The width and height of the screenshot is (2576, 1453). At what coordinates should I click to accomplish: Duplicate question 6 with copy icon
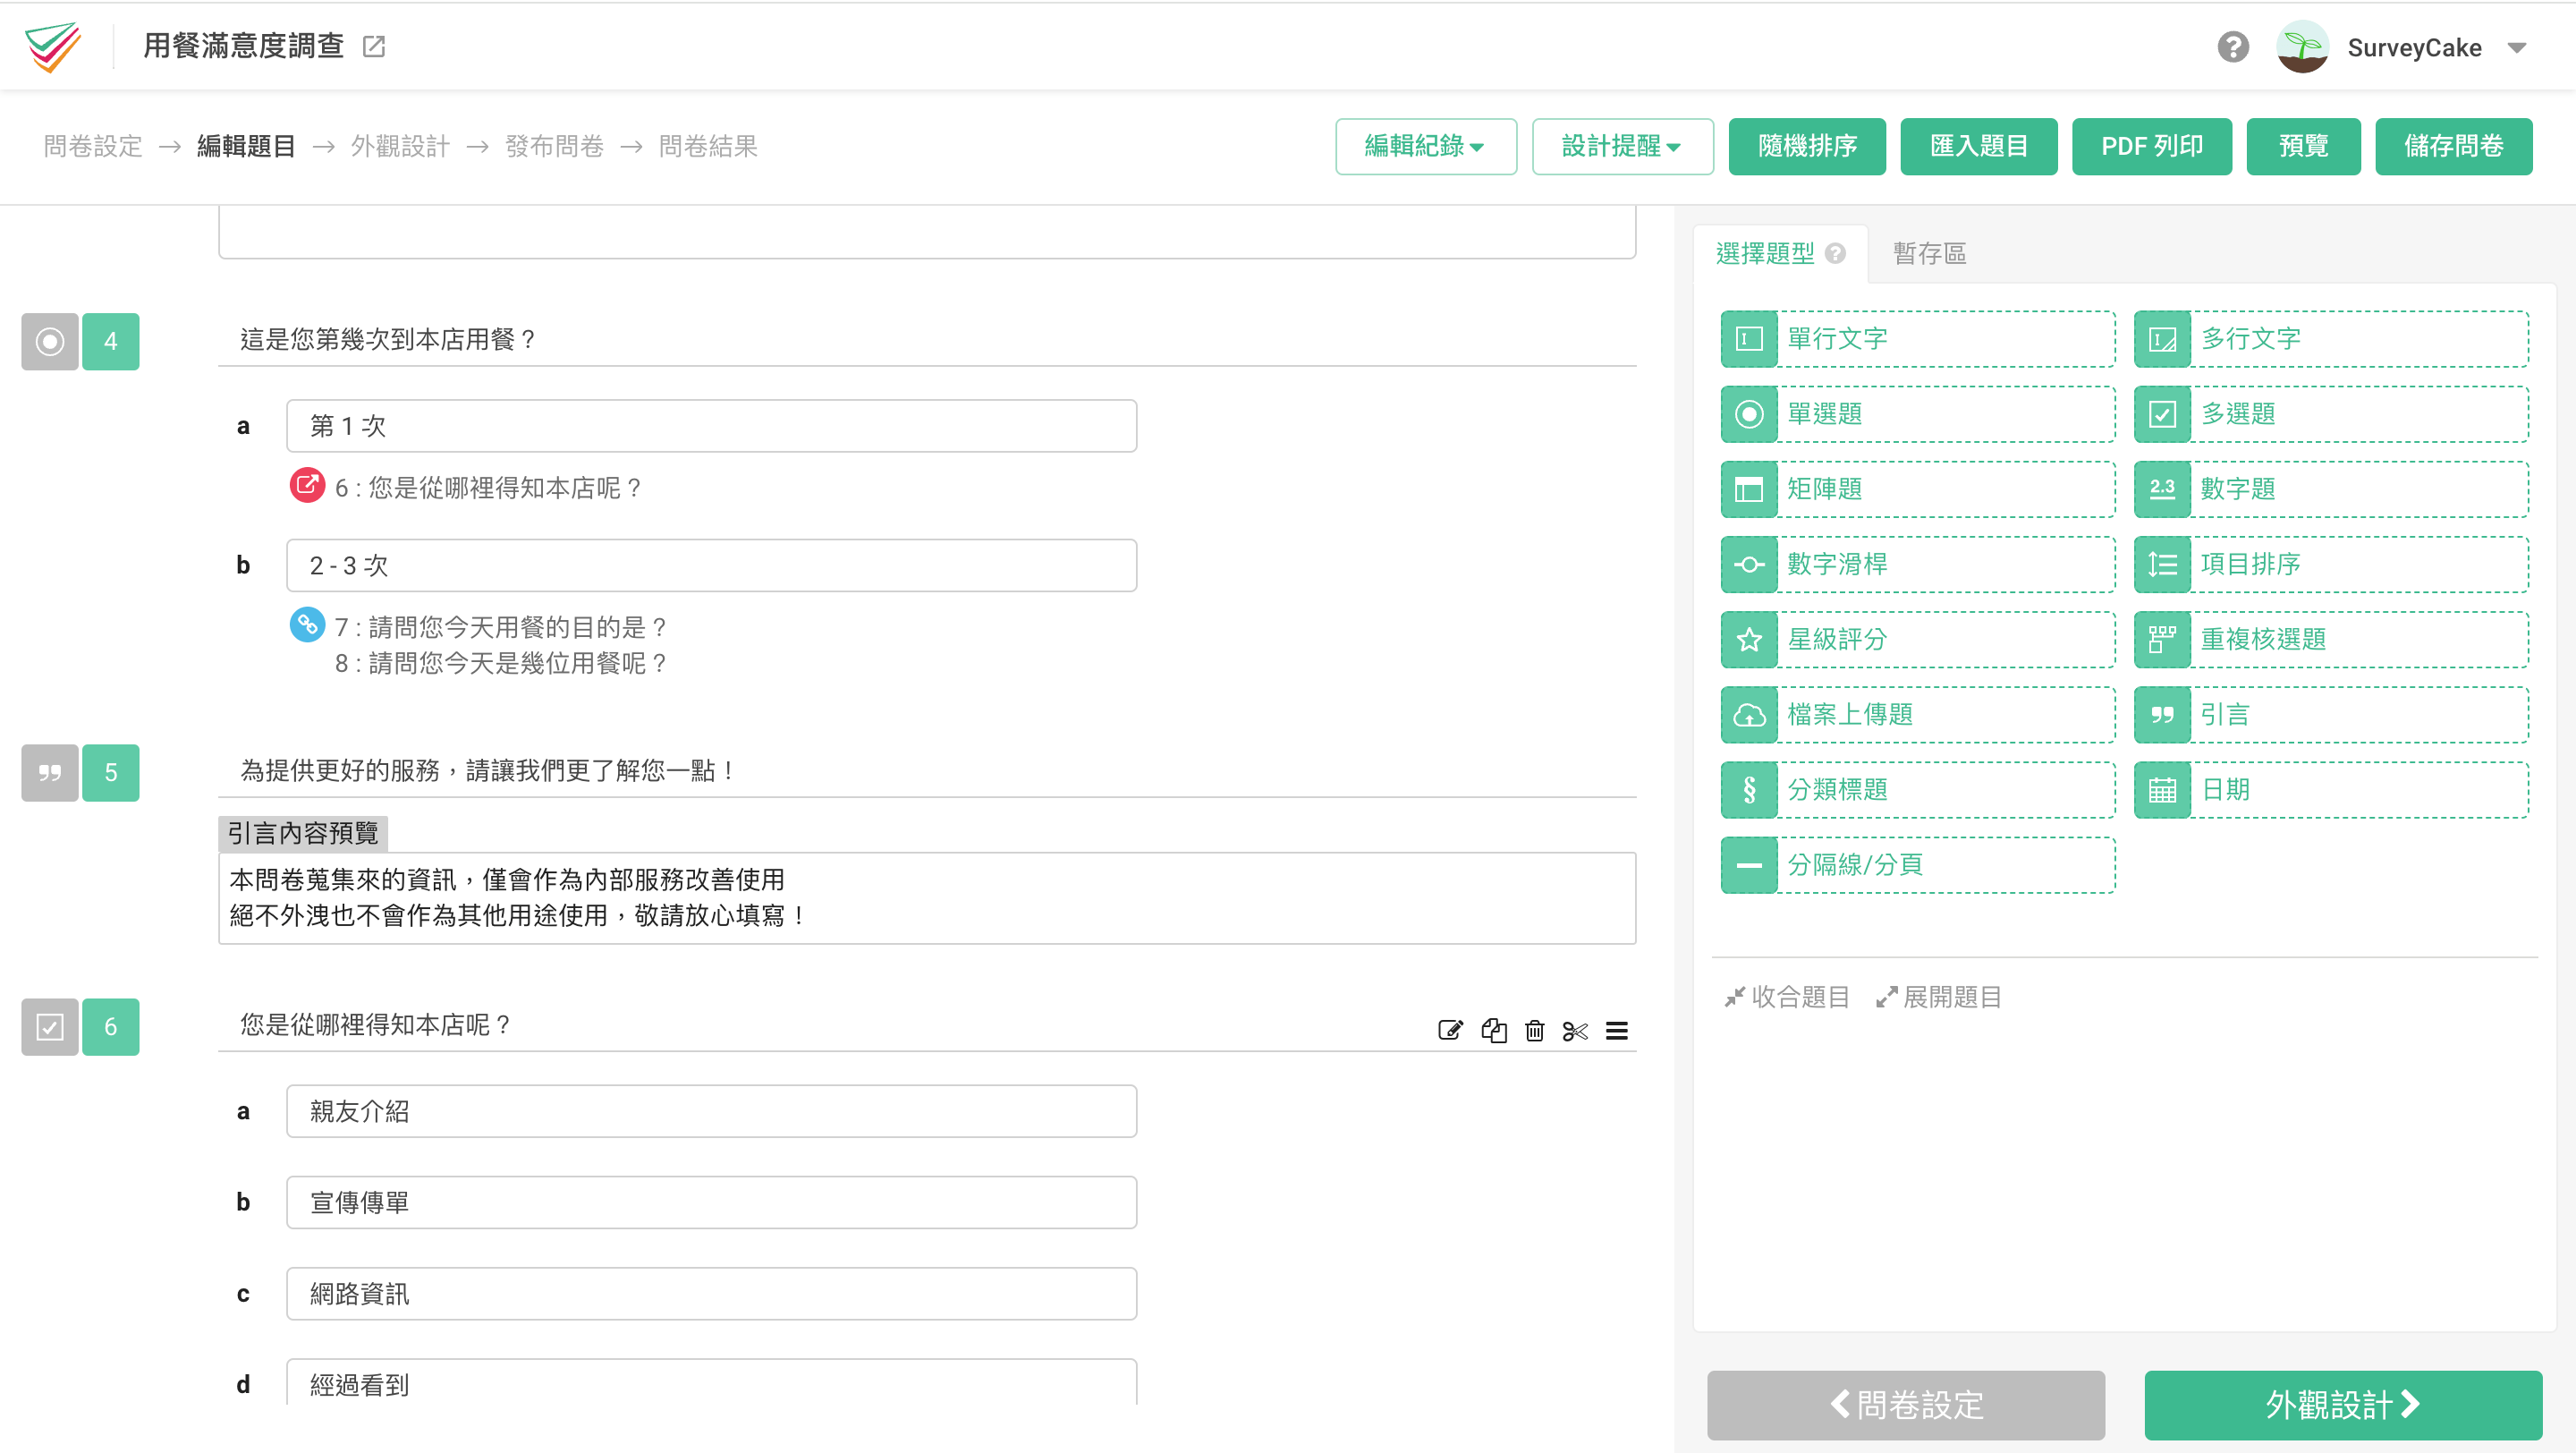coord(1494,1030)
